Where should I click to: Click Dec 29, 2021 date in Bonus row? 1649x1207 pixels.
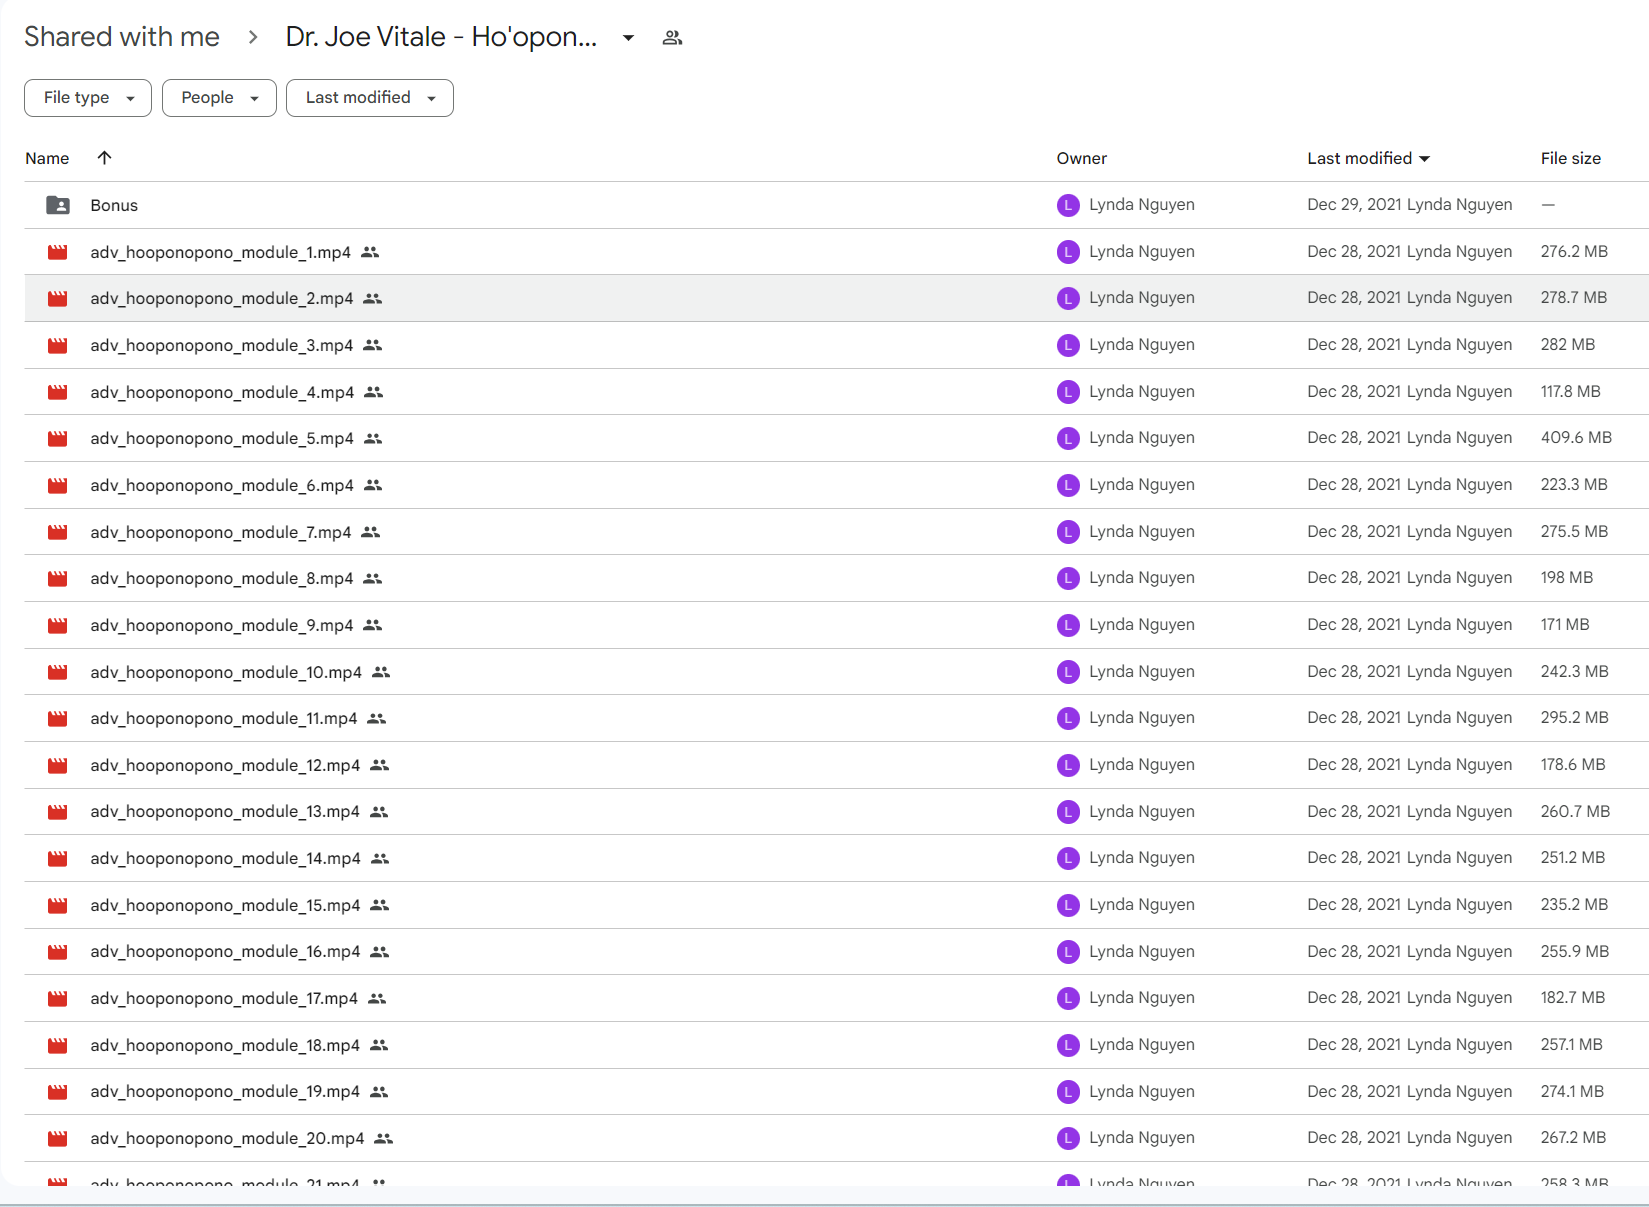click(1354, 204)
